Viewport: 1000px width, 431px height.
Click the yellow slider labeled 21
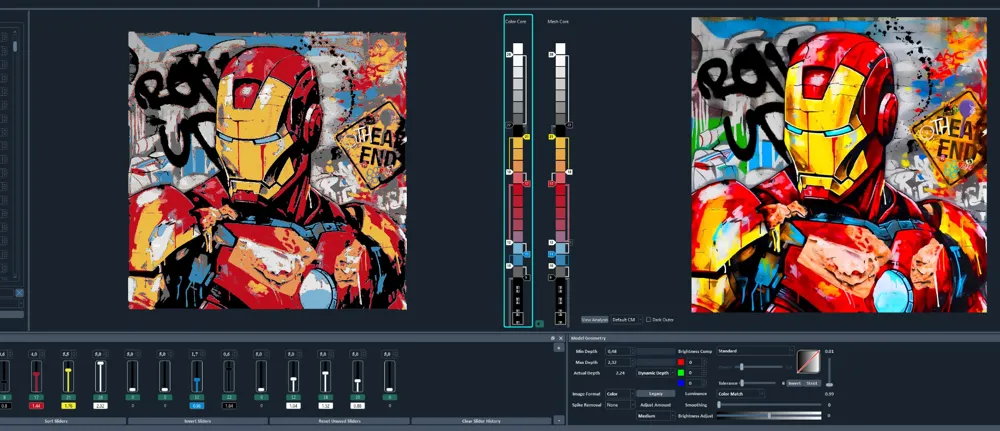68,376
